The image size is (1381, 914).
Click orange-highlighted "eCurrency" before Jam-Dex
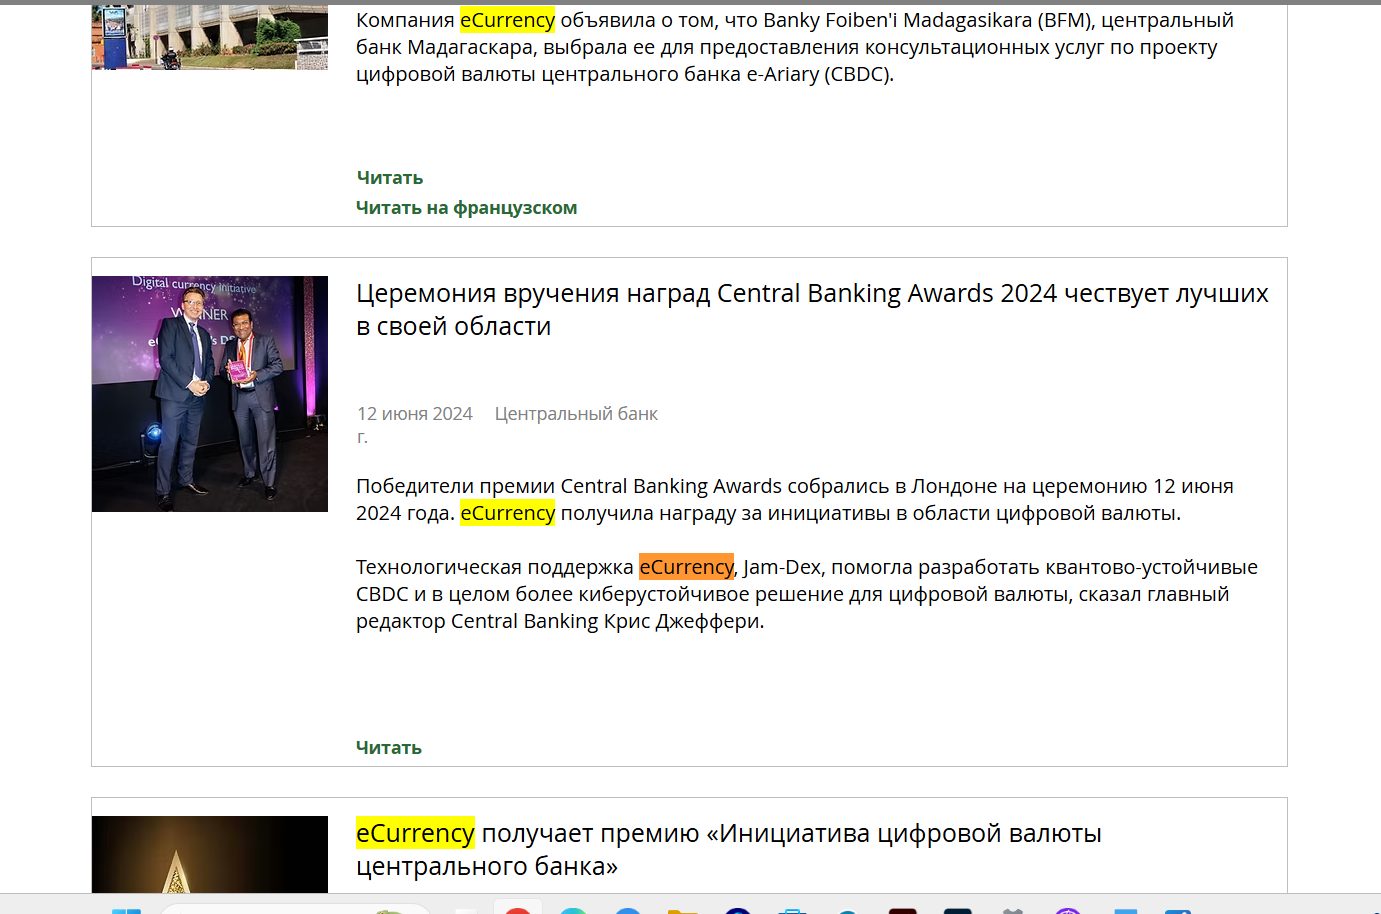click(x=686, y=567)
